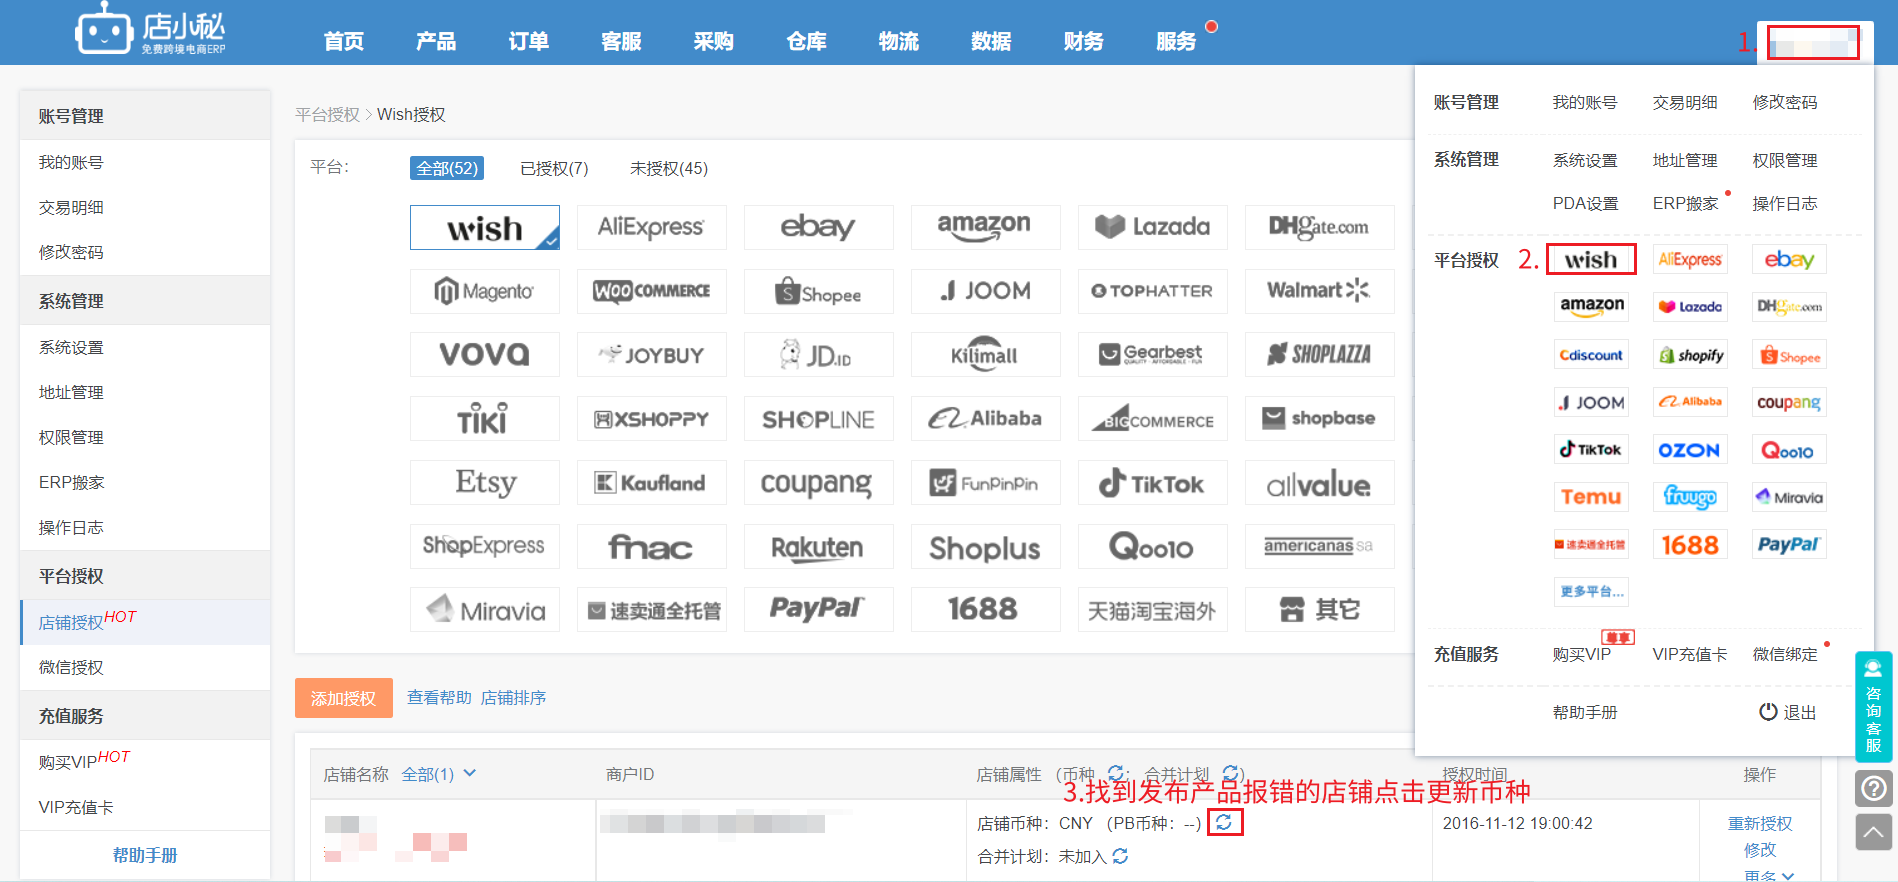Select the Lazada platform tile in grid
The image size is (1898, 882).
tap(1153, 227)
